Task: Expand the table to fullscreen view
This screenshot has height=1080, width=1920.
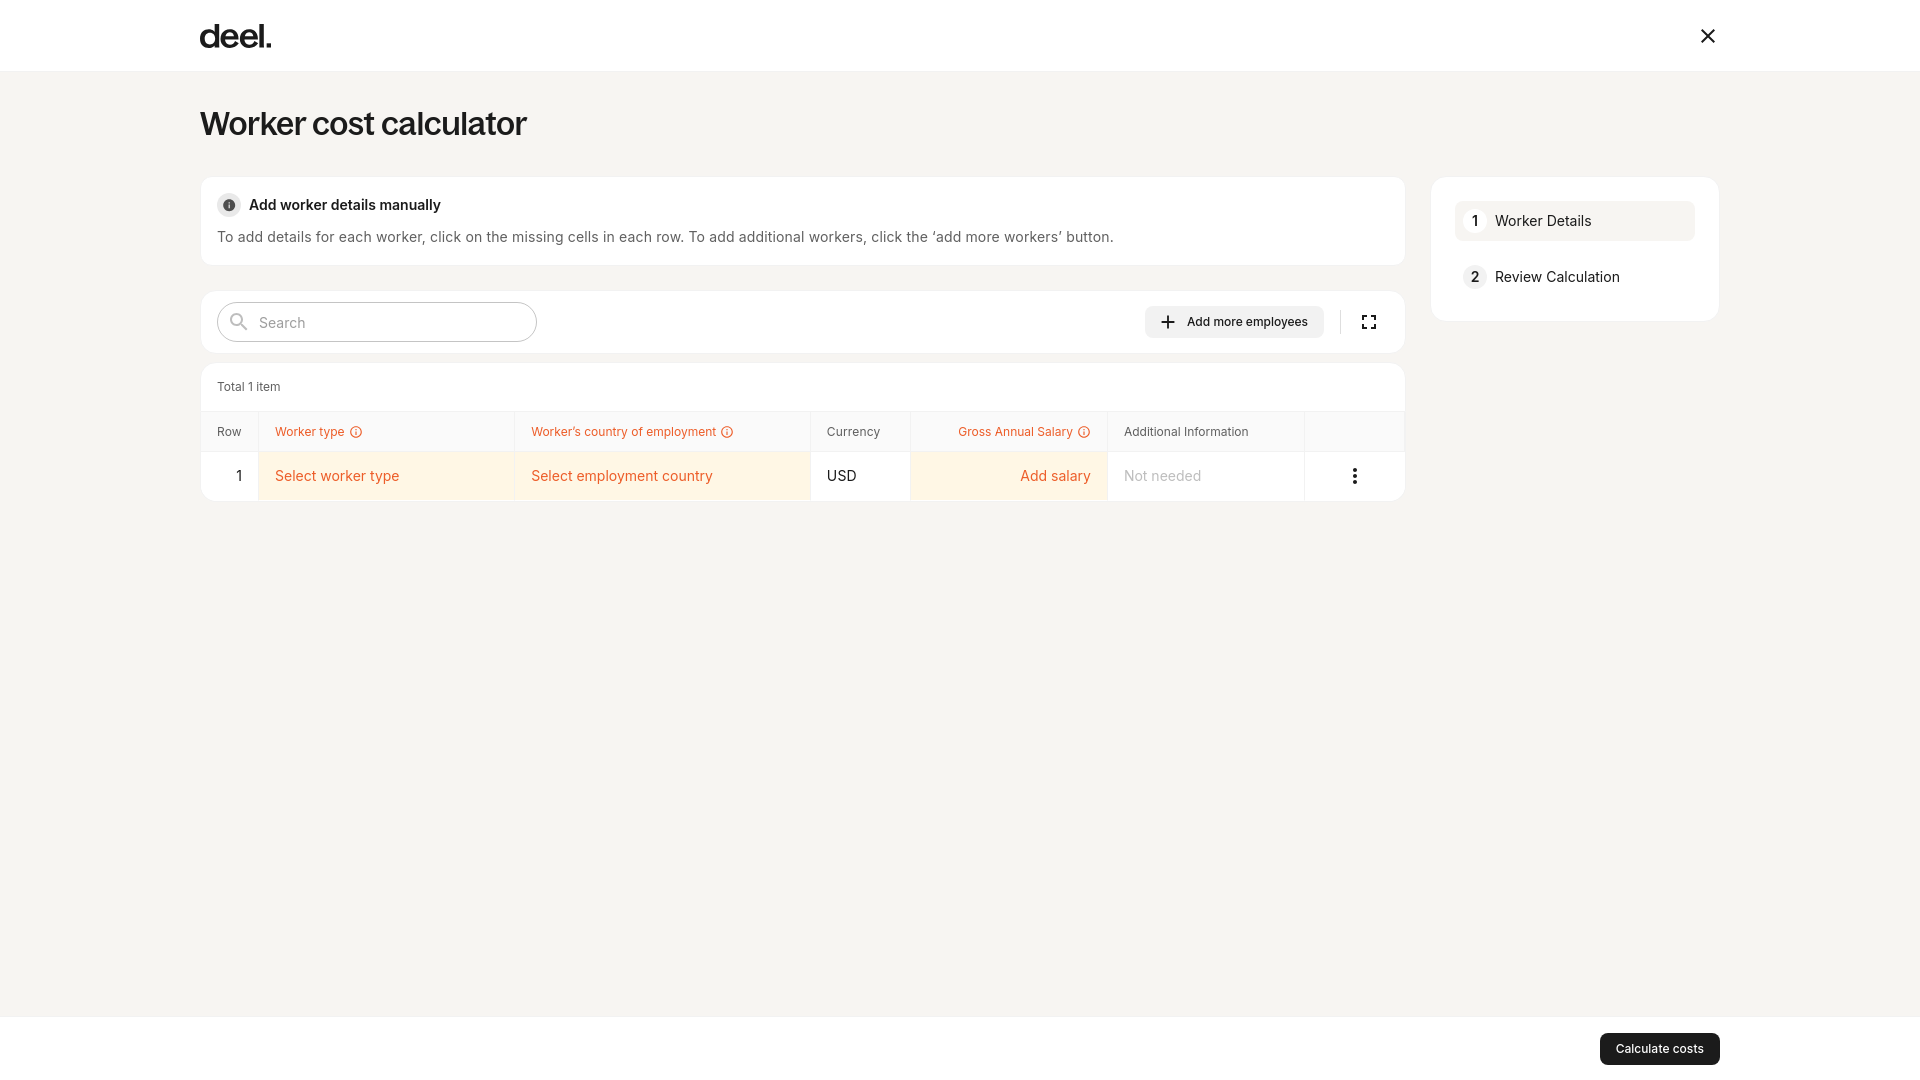Action: [x=1369, y=321]
